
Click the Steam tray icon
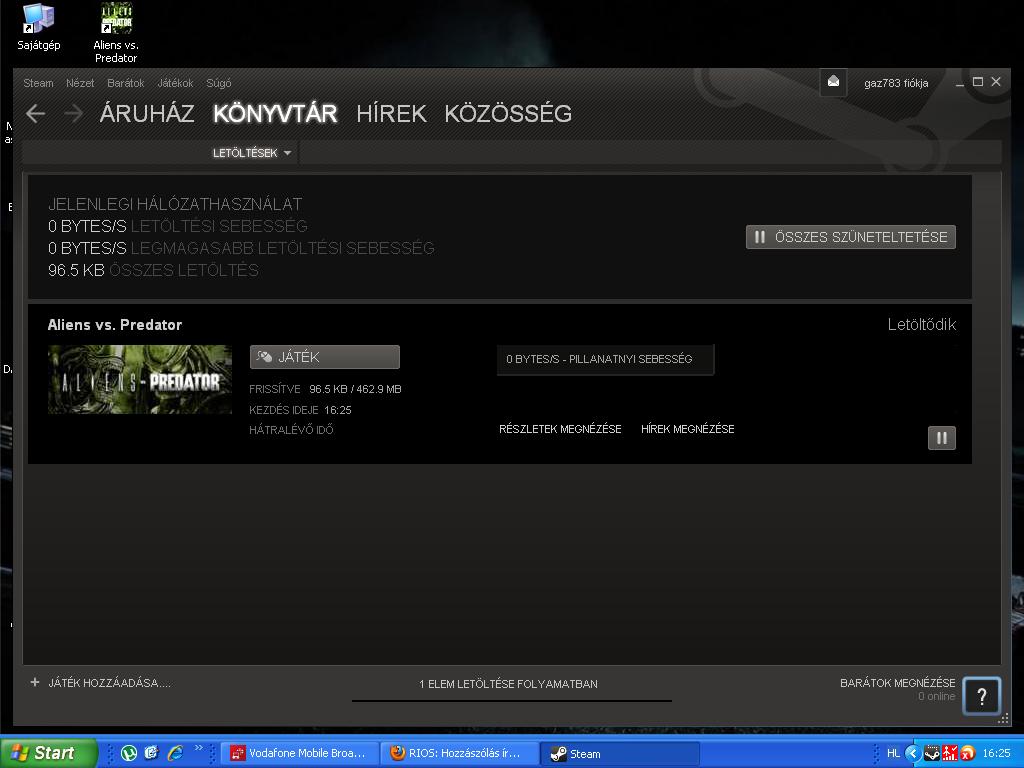click(x=932, y=753)
